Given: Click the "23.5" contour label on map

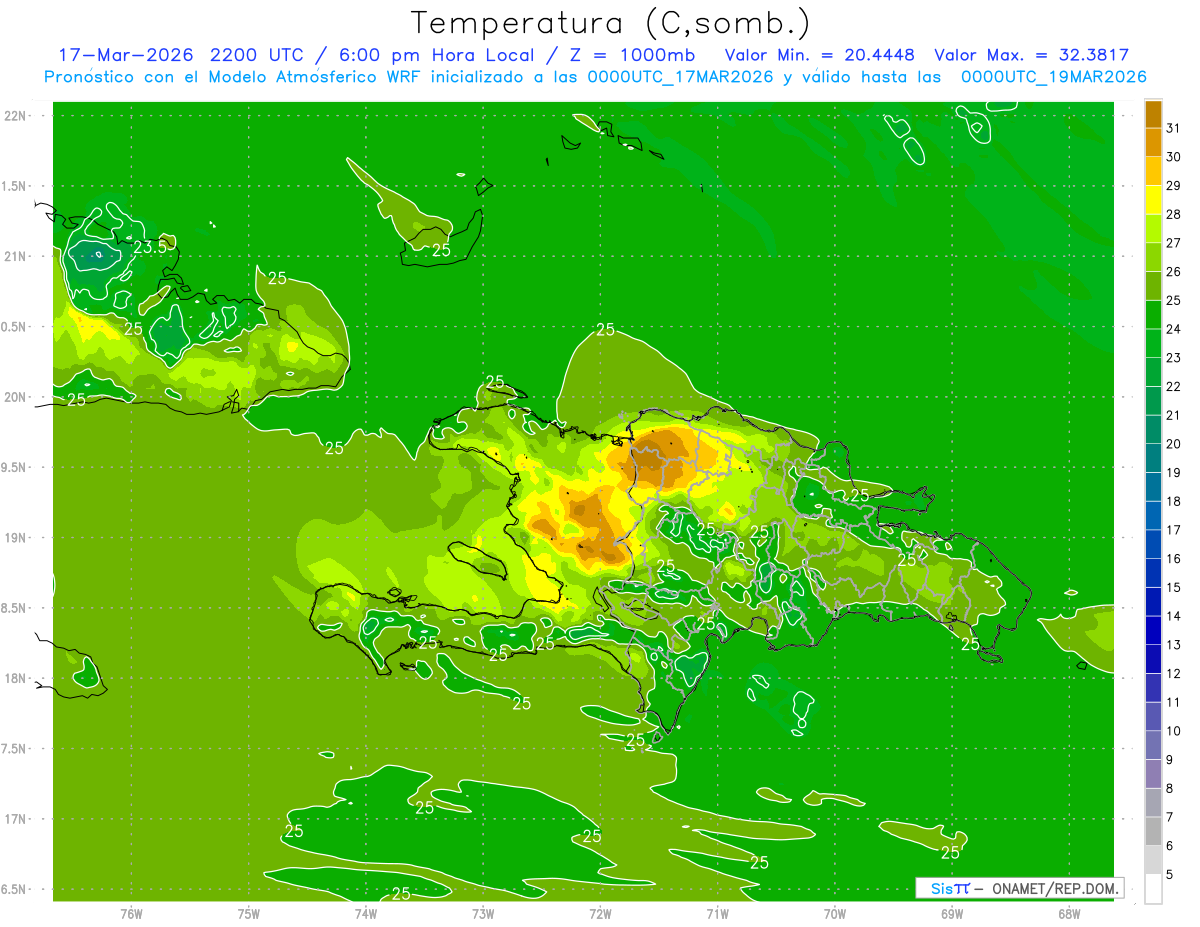Looking at the screenshot, I should (x=151, y=246).
